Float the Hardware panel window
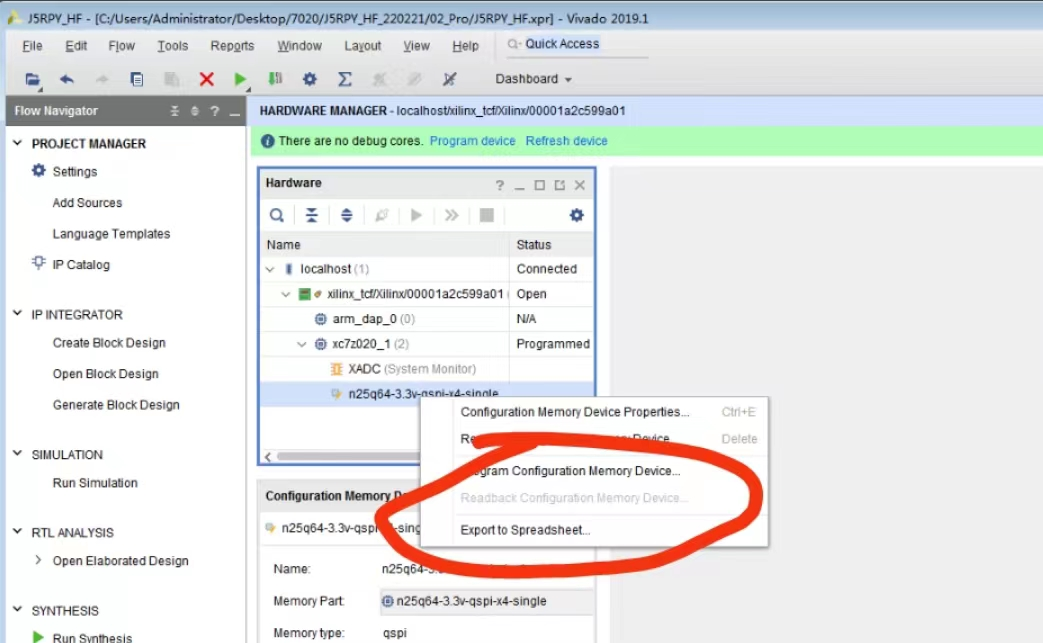1043x643 pixels. 559,186
